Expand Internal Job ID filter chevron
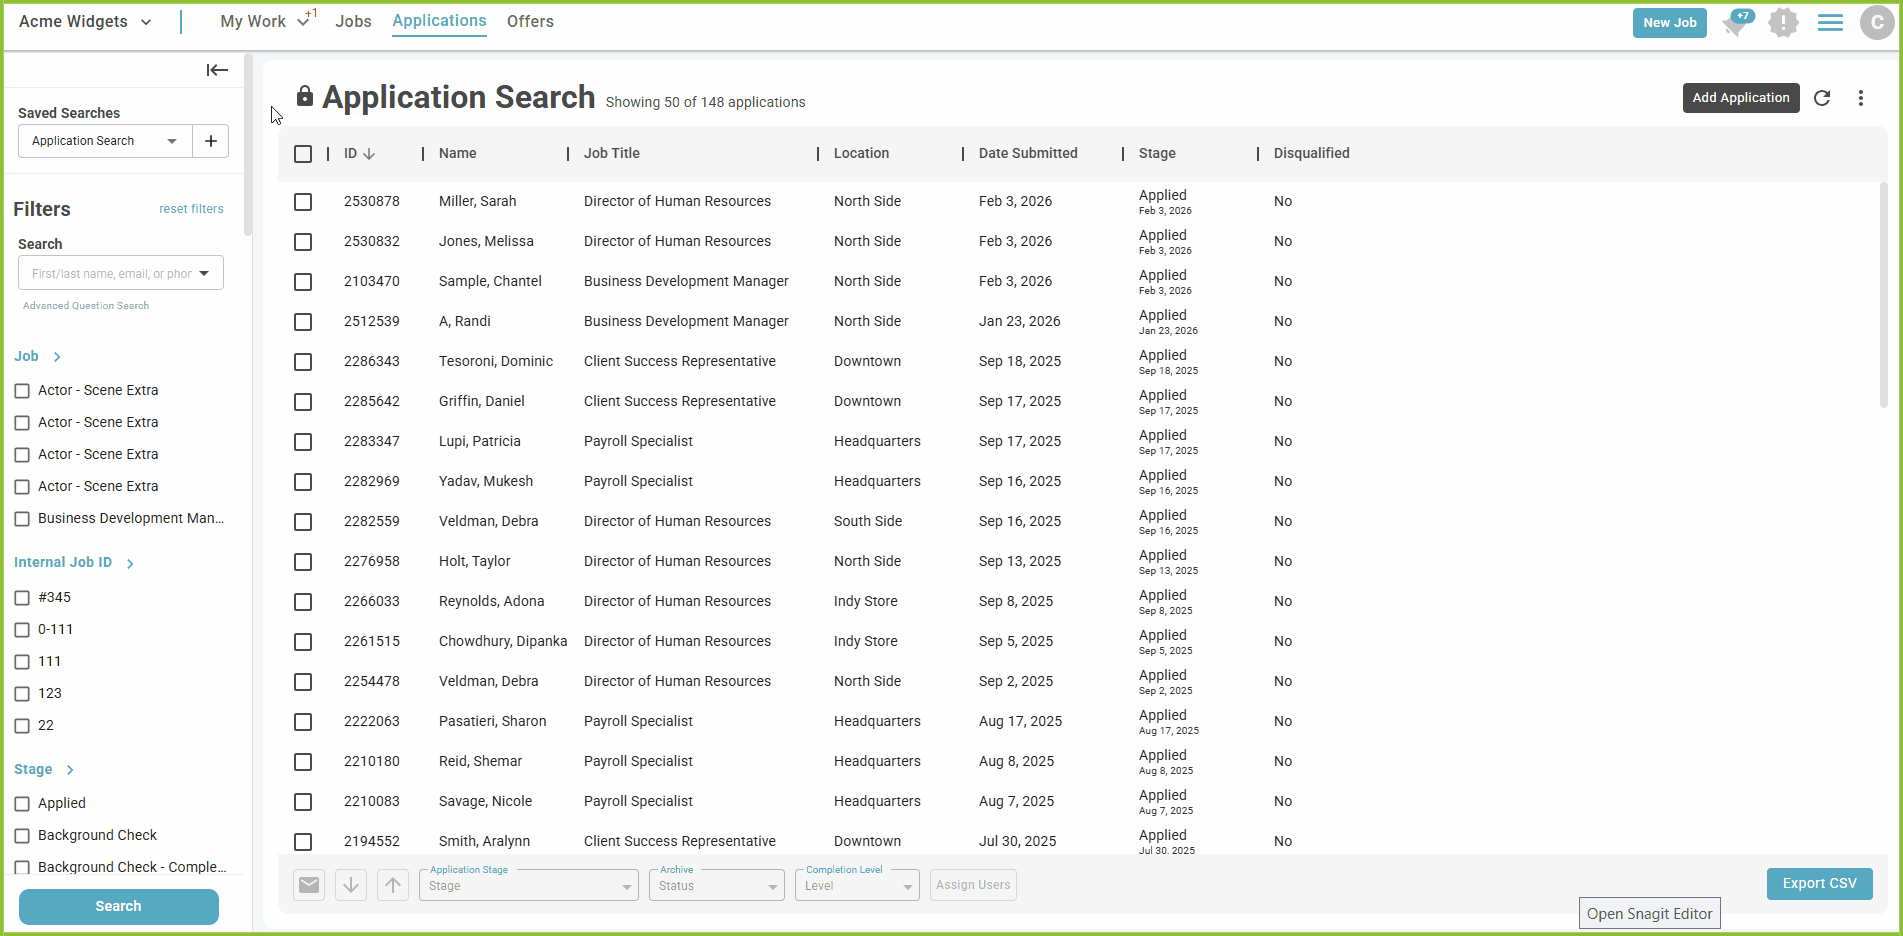Image resolution: width=1903 pixels, height=936 pixels. click(130, 564)
